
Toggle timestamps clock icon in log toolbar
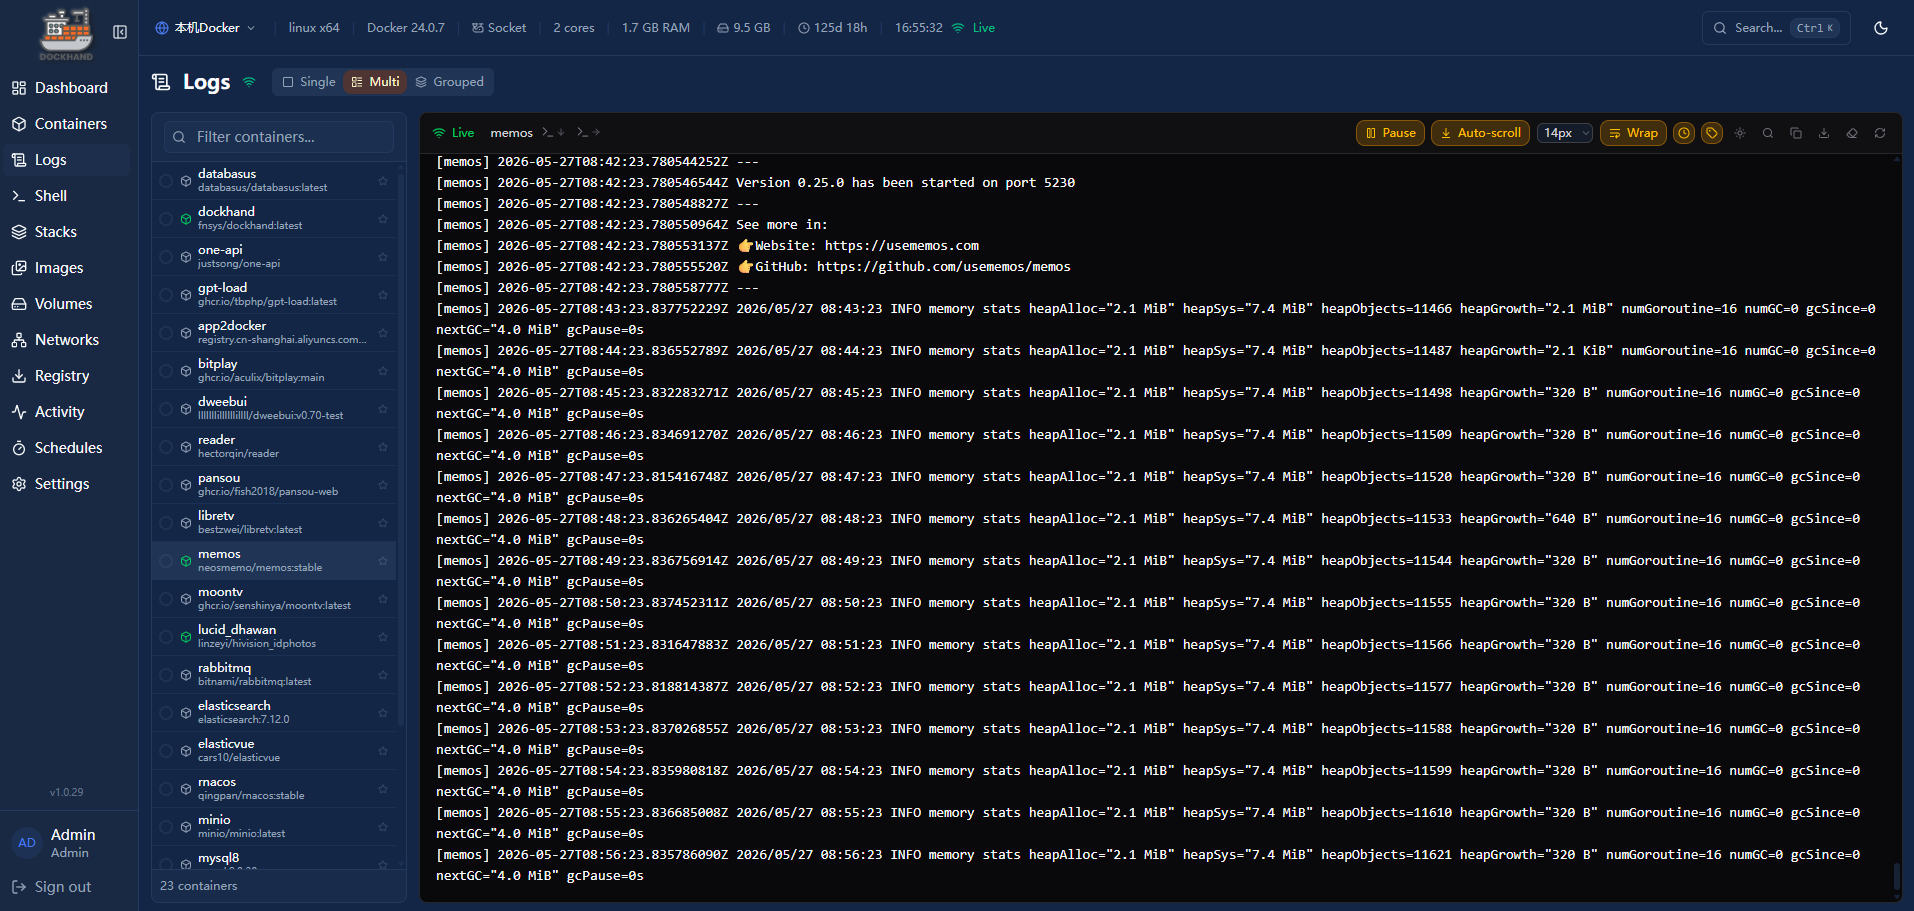click(x=1684, y=133)
